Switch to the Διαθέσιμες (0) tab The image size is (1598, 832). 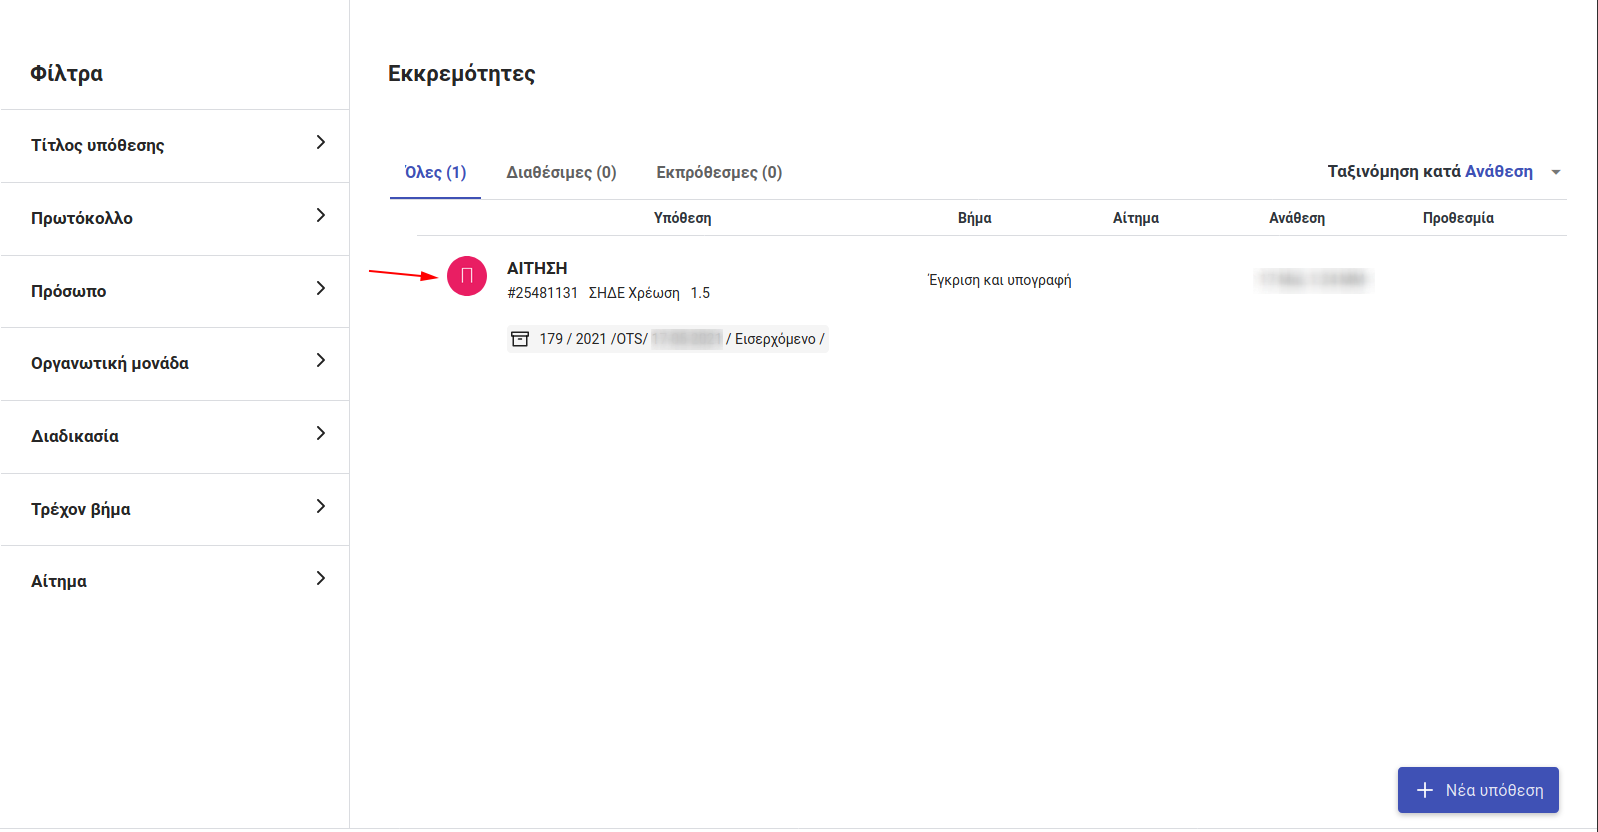coord(561,172)
